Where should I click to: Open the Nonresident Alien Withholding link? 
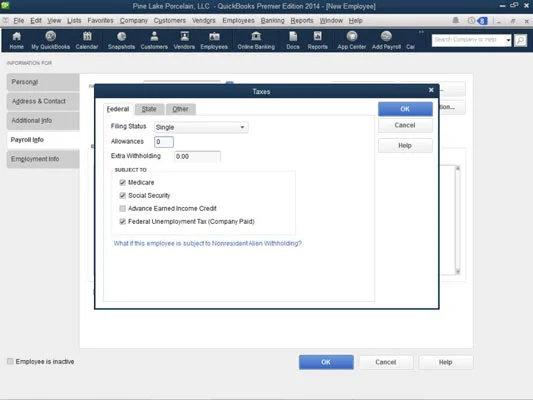coord(207,243)
